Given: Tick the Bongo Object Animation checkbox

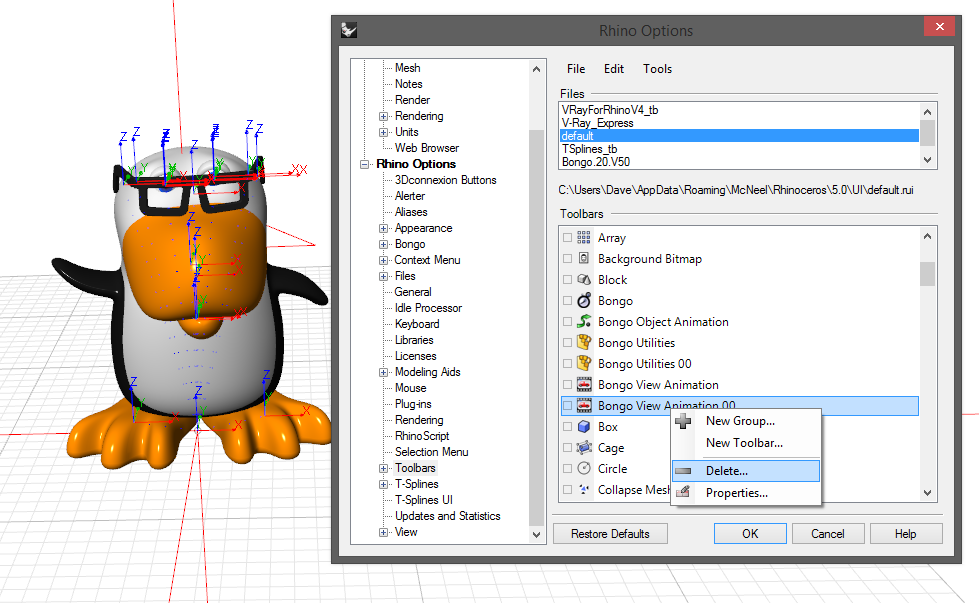Looking at the screenshot, I should [567, 321].
